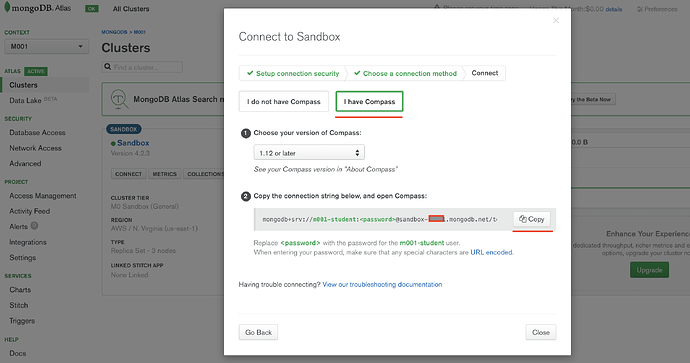This screenshot has height=363, width=690.
Task: Click the 'Clusters' page heading
Action: (126, 48)
